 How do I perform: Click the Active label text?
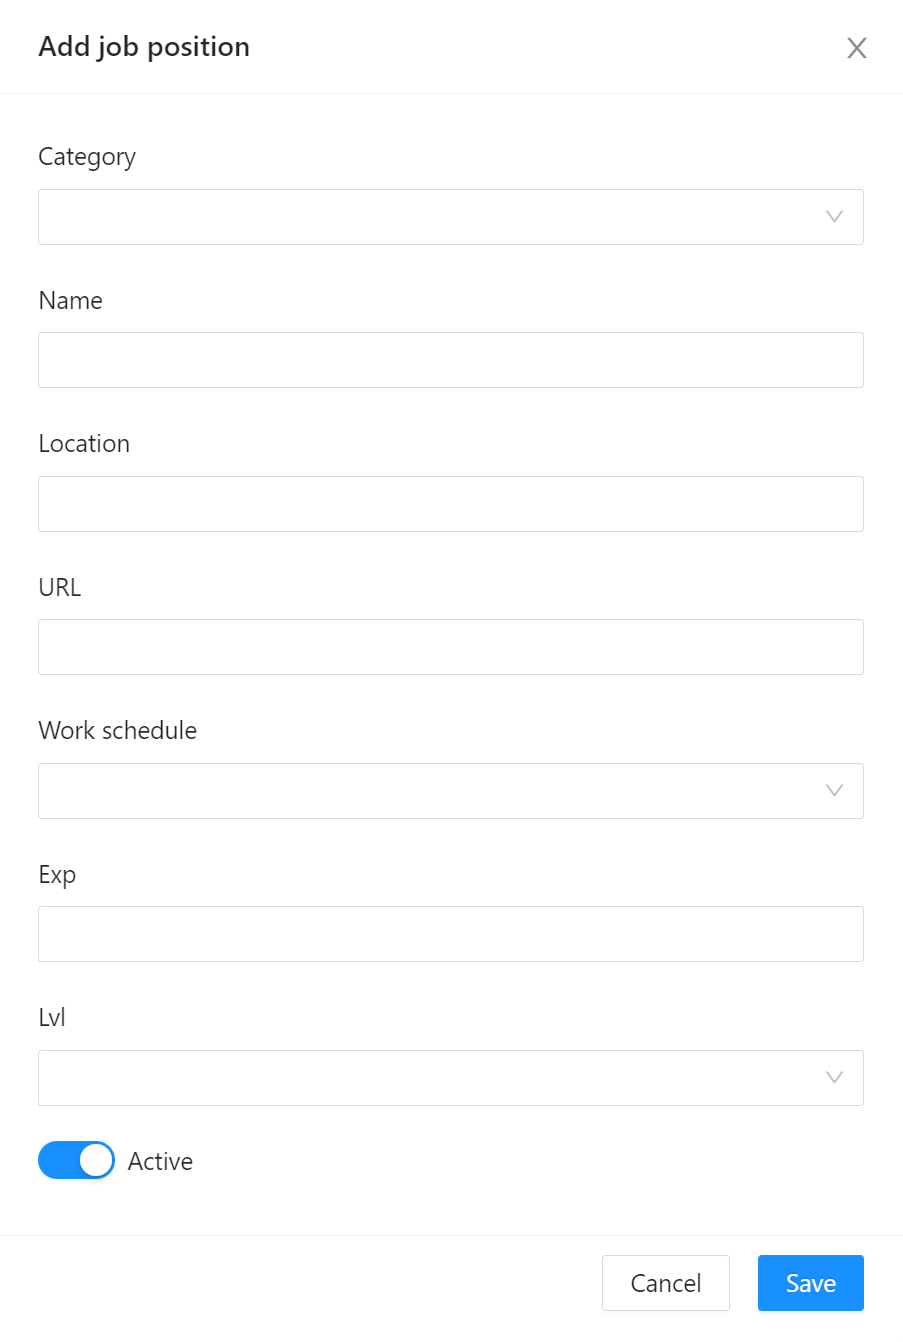[x=159, y=1160]
